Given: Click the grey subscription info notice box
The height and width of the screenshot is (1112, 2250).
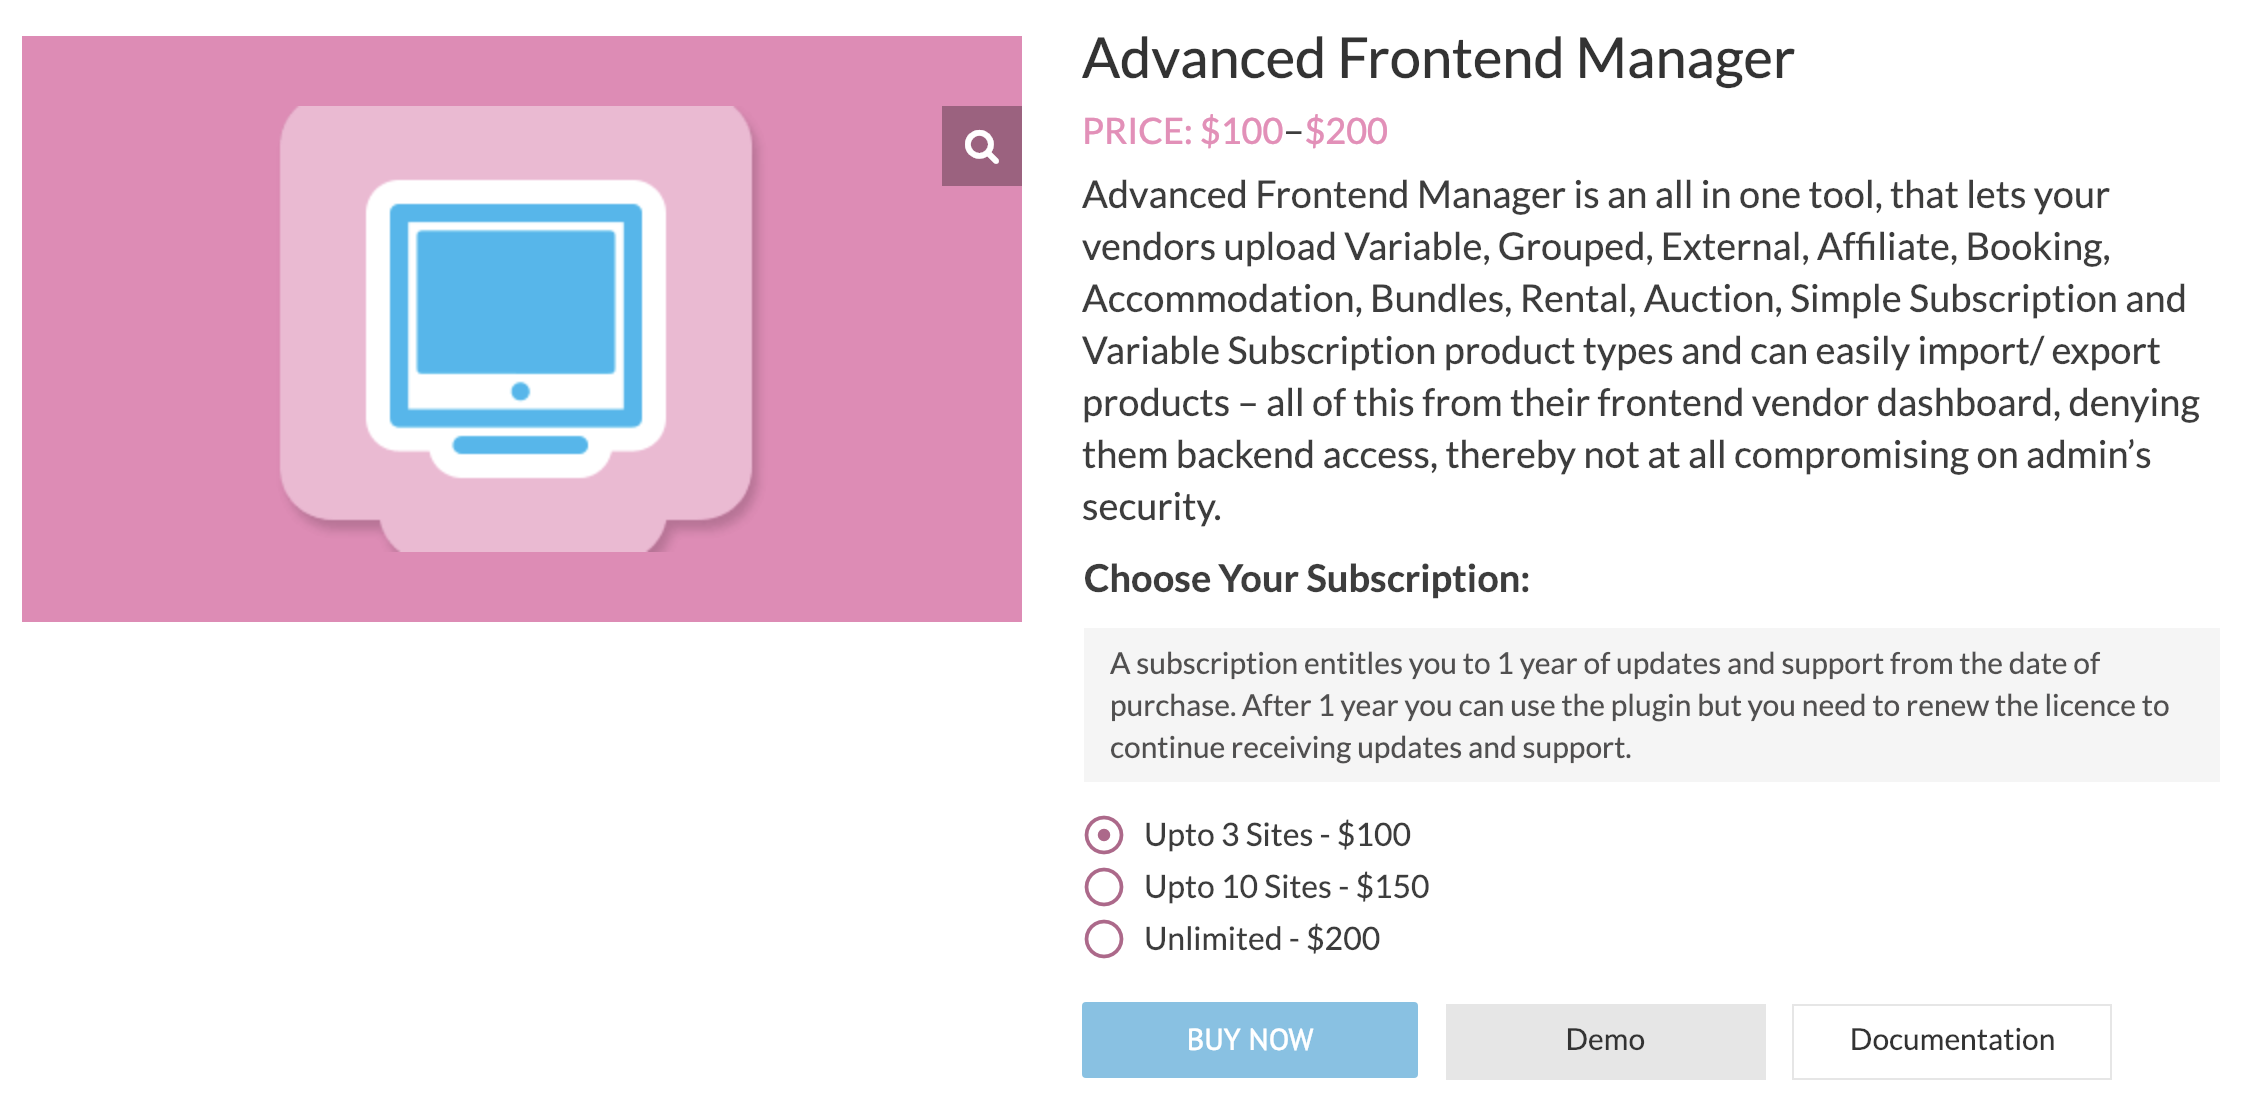Looking at the screenshot, I should tap(1650, 705).
